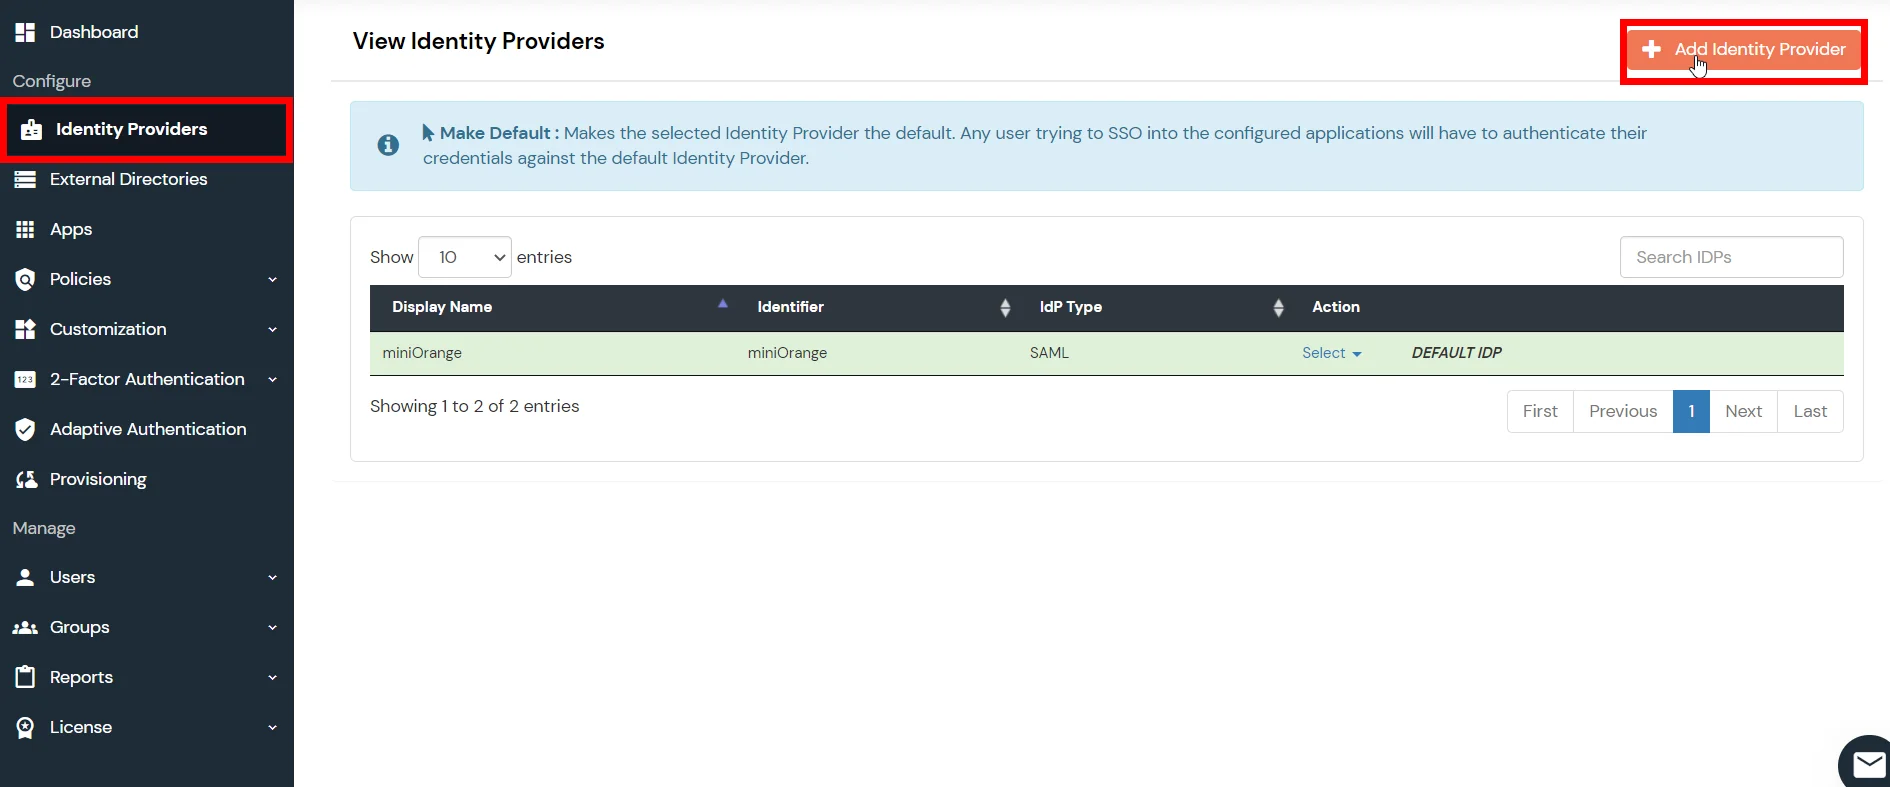Expand the Reports submenu chevron
This screenshot has width=1890, height=787.
coord(272,678)
